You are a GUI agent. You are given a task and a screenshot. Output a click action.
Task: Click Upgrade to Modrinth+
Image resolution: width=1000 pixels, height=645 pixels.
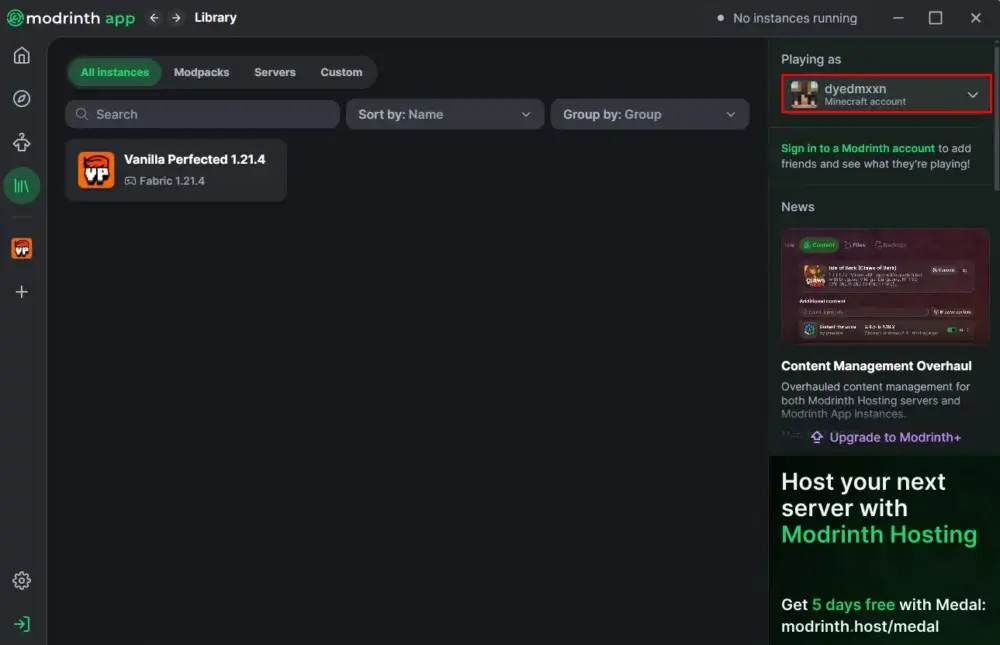[x=886, y=437]
